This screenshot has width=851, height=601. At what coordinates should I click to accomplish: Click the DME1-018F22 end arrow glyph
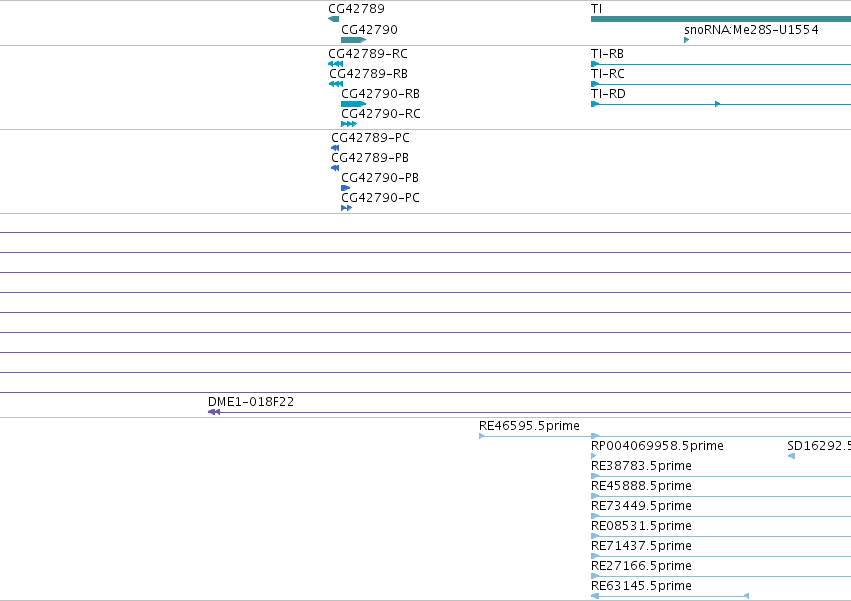pyautogui.click(x=214, y=413)
